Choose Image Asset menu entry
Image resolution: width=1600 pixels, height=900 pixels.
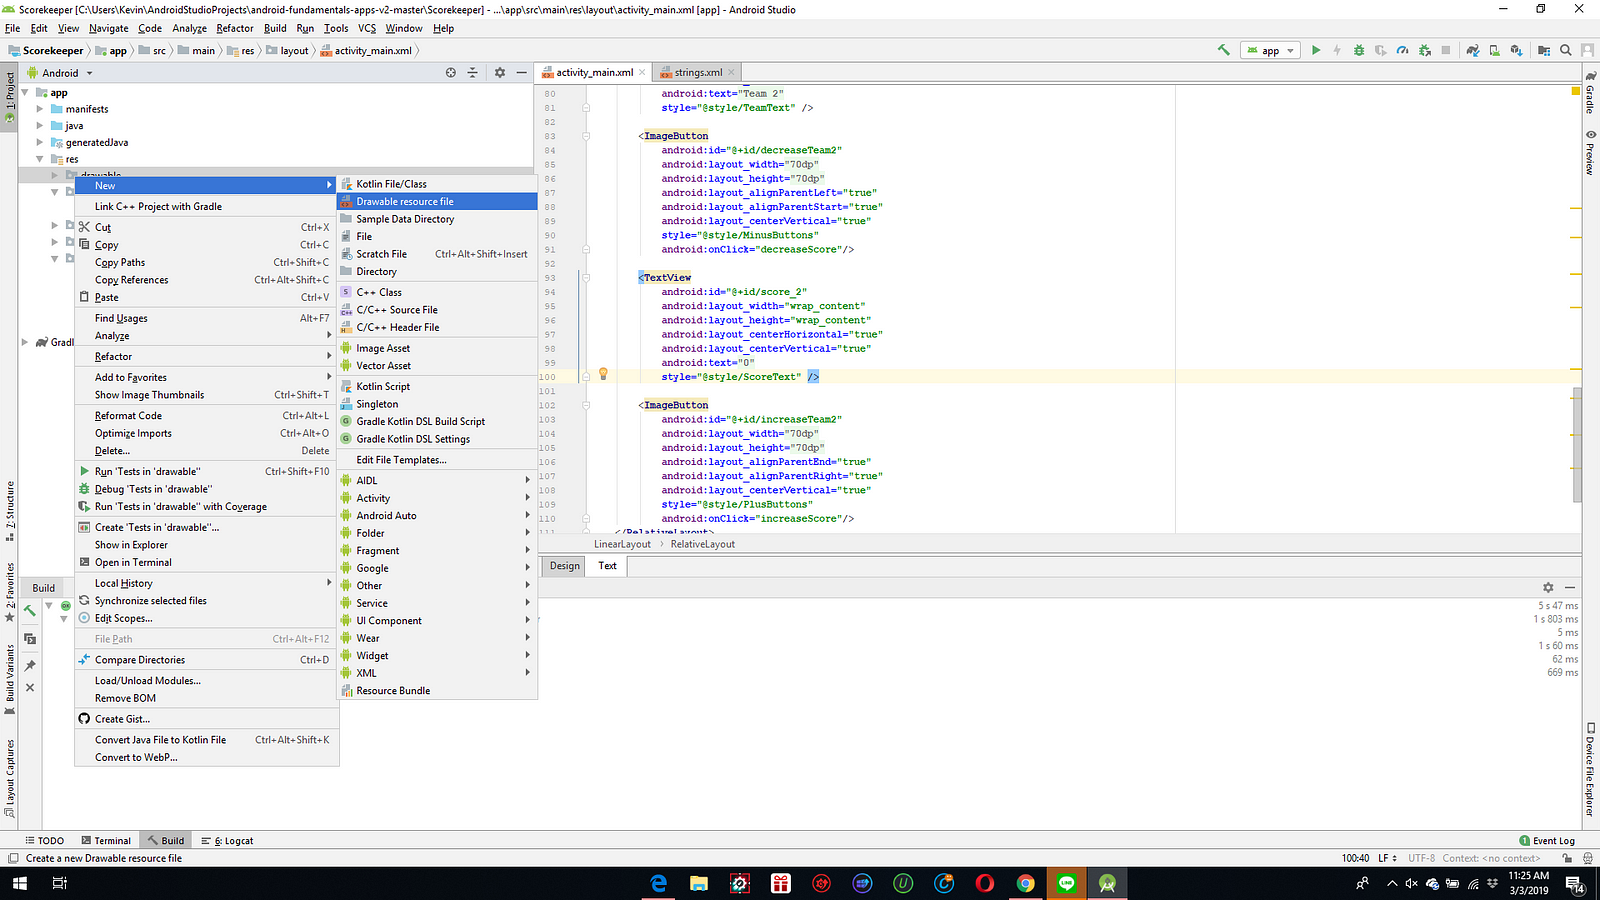tap(438, 348)
